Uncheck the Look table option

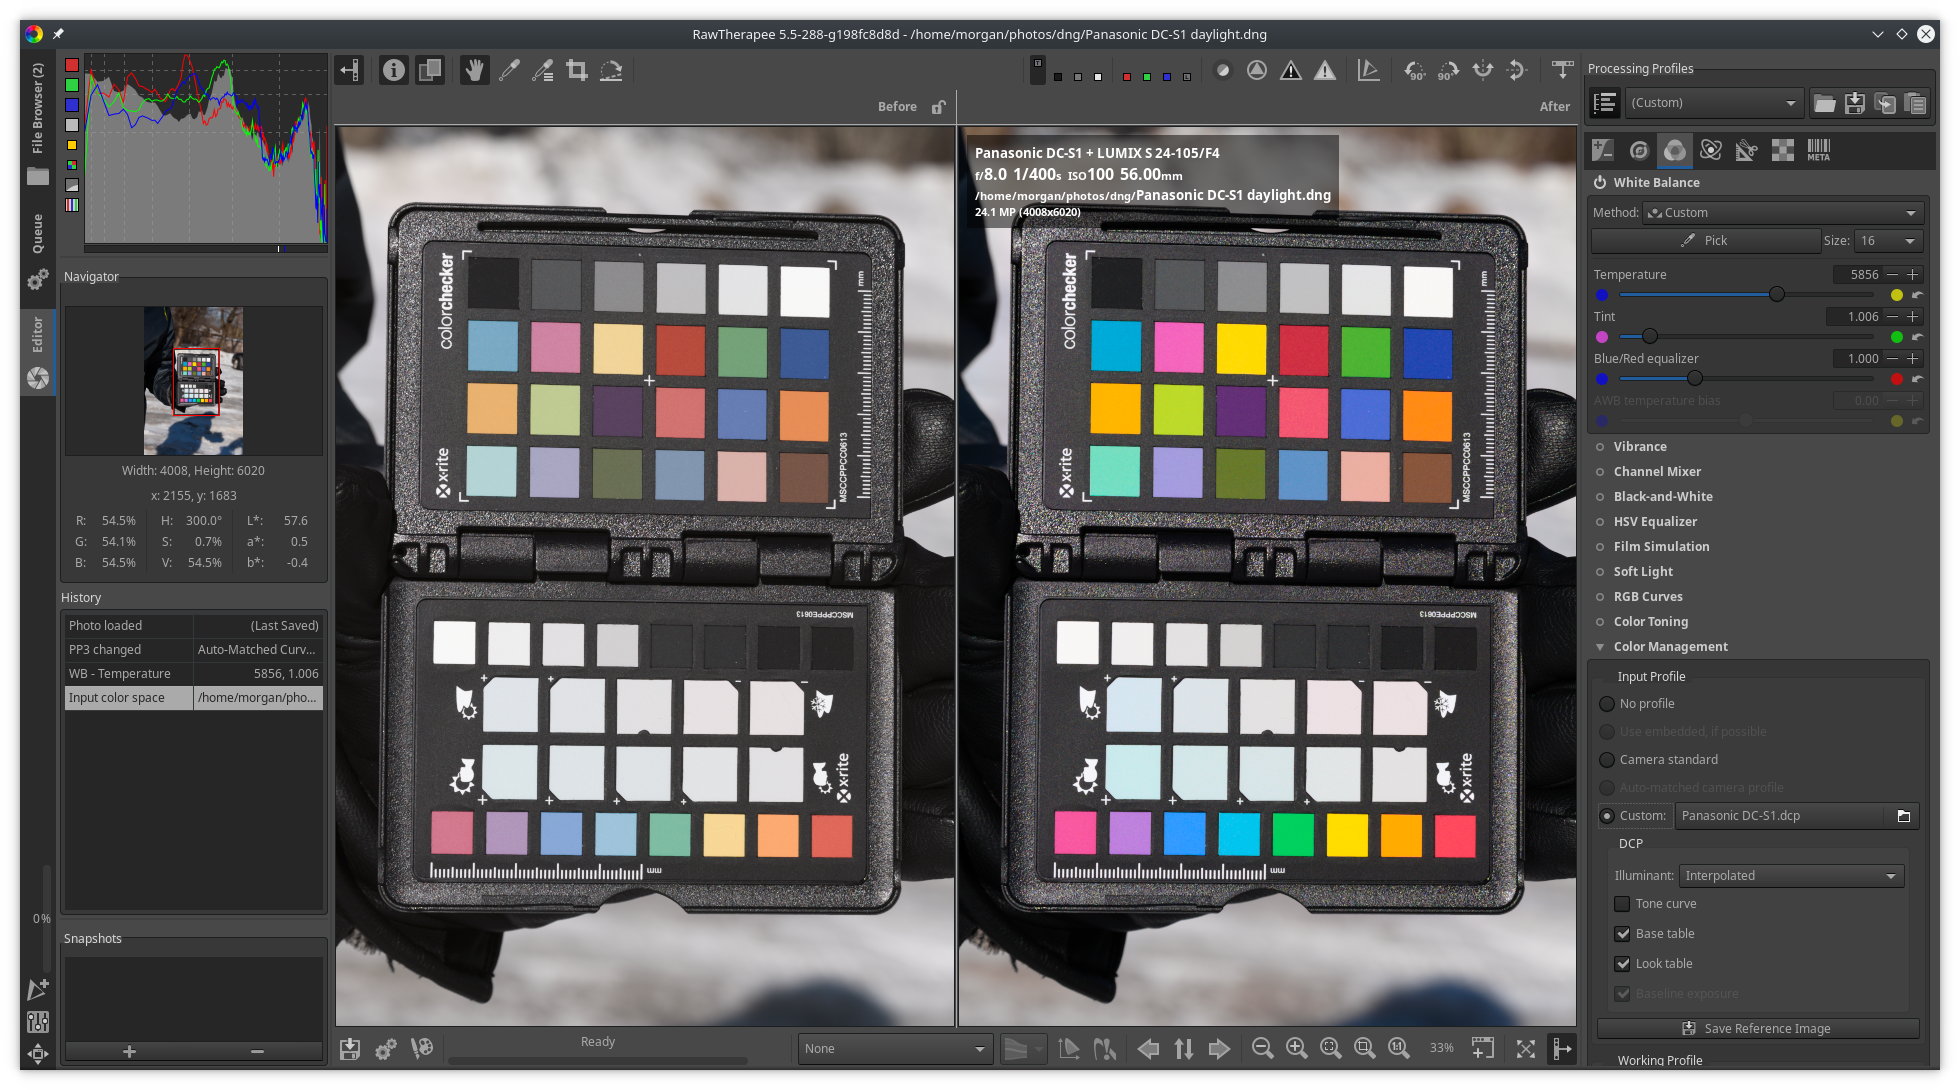[1622, 964]
